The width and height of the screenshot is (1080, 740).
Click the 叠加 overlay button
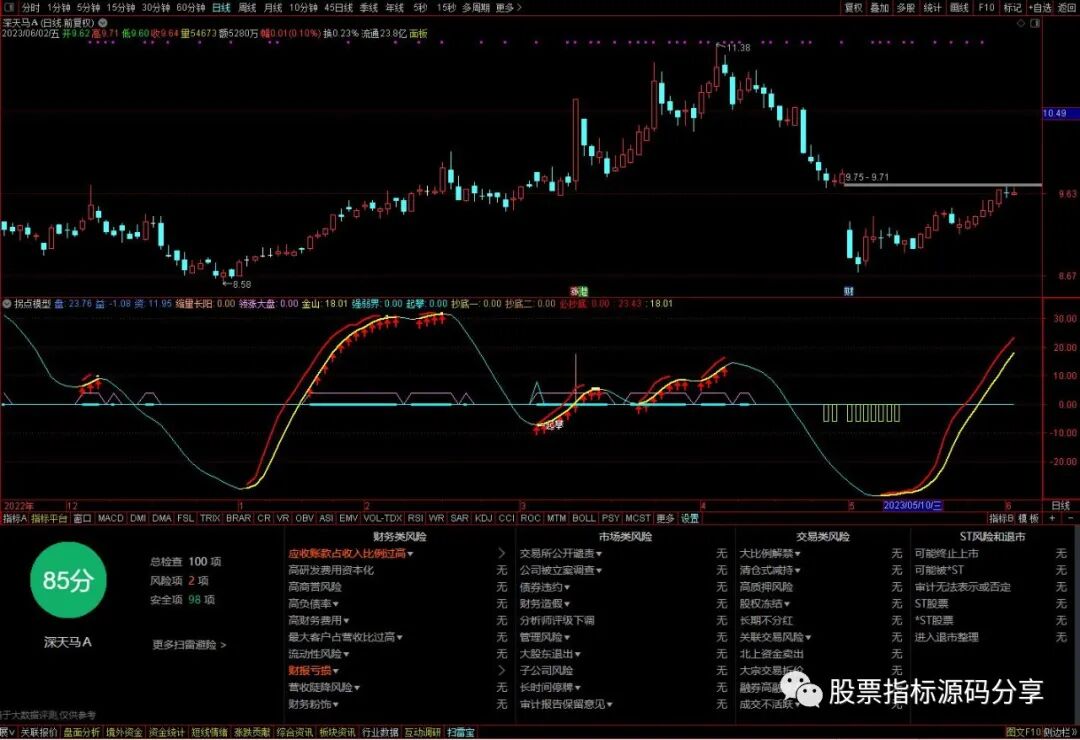coord(880,8)
